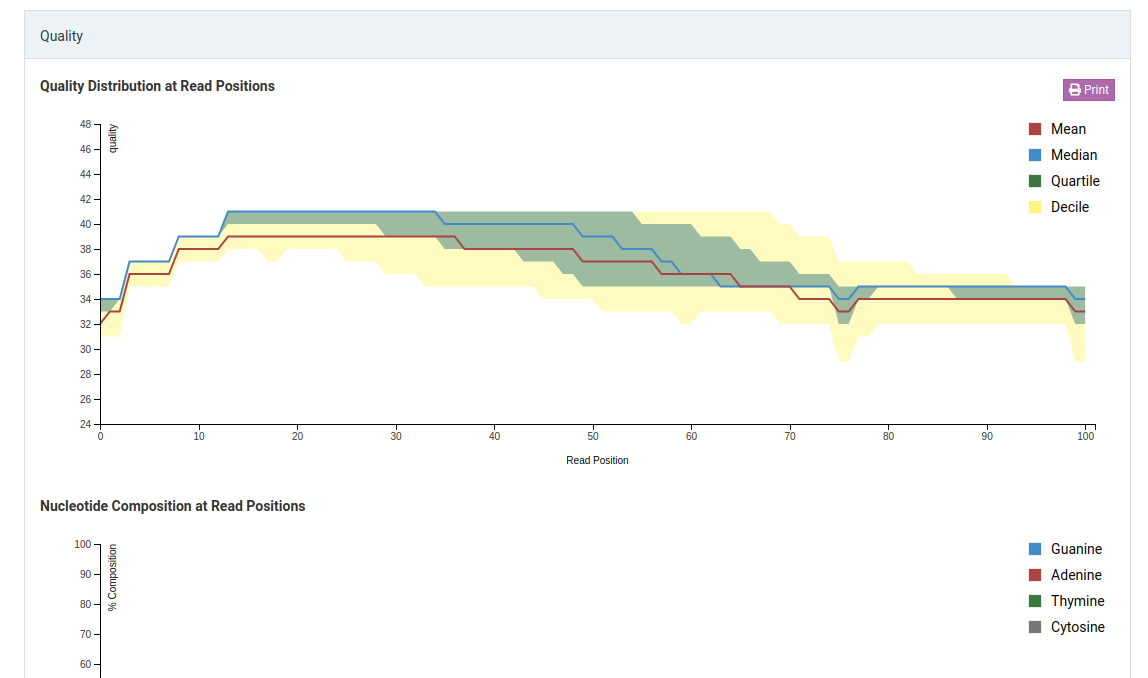This screenshot has width=1148, height=678.
Task: Click the blue Guanine legend swatch
Action: click(x=1033, y=548)
